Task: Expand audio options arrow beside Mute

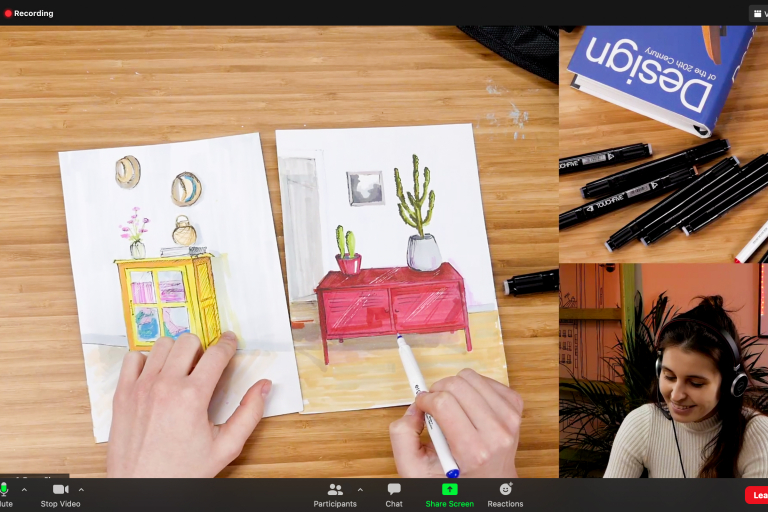Action: (24, 490)
